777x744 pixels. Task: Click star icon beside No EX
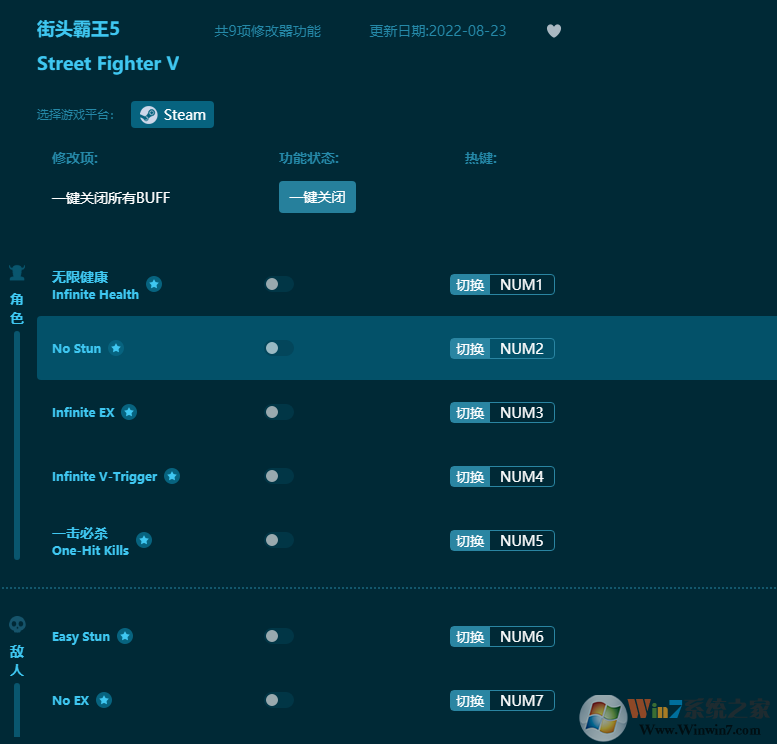(104, 700)
